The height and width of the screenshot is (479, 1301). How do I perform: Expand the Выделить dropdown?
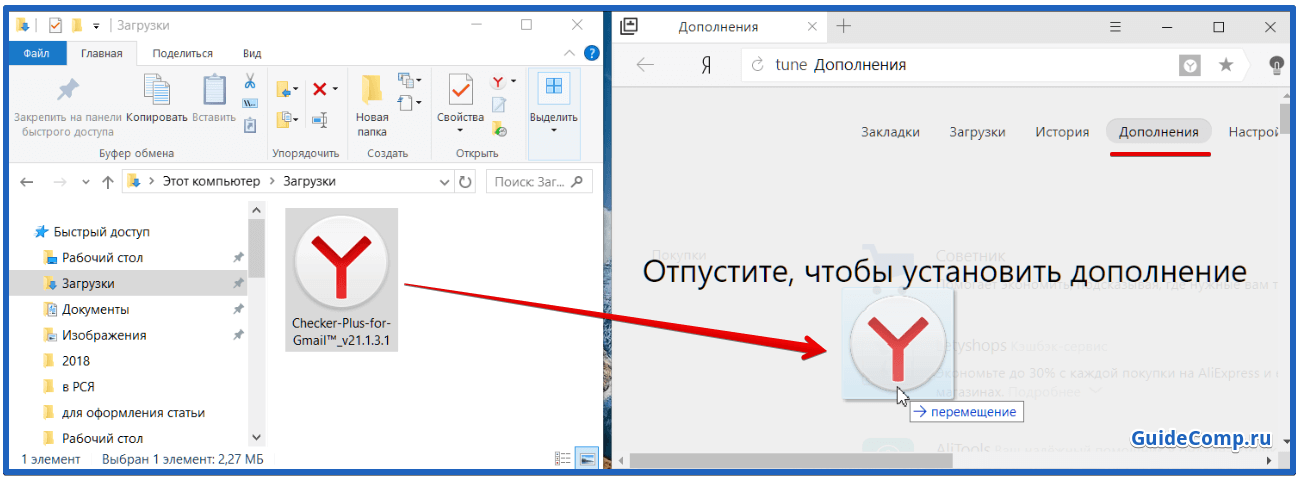tap(553, 131)
